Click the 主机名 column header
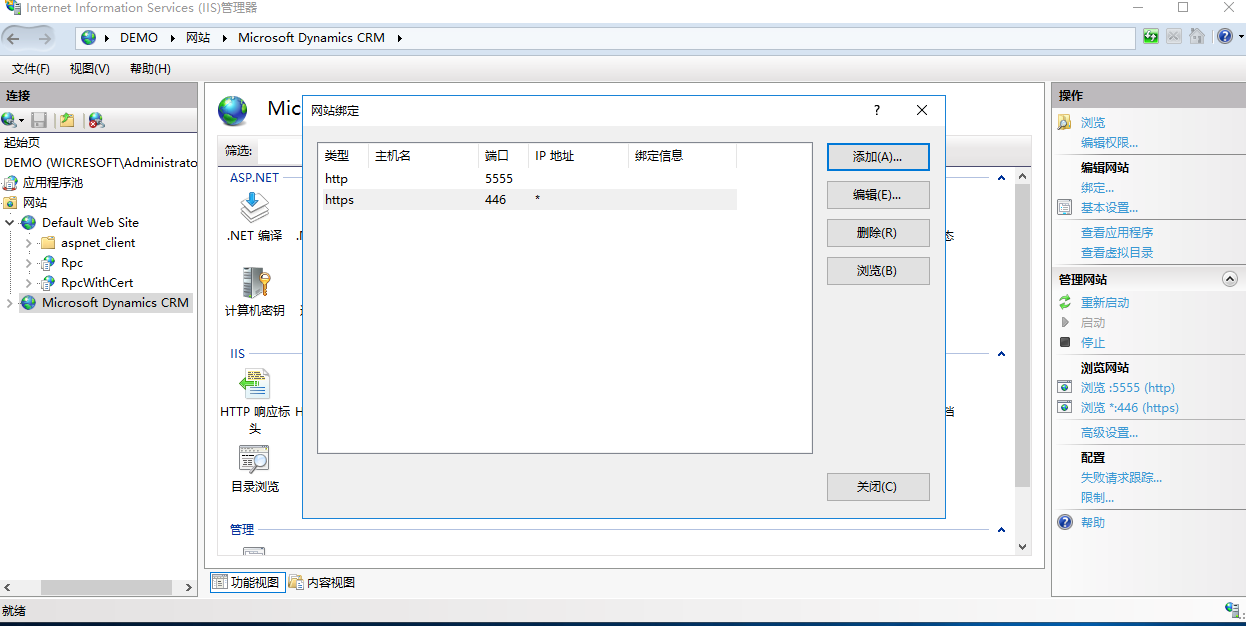Image resolution: width=1246 pixels, height=626 pixels. (423, 156)
